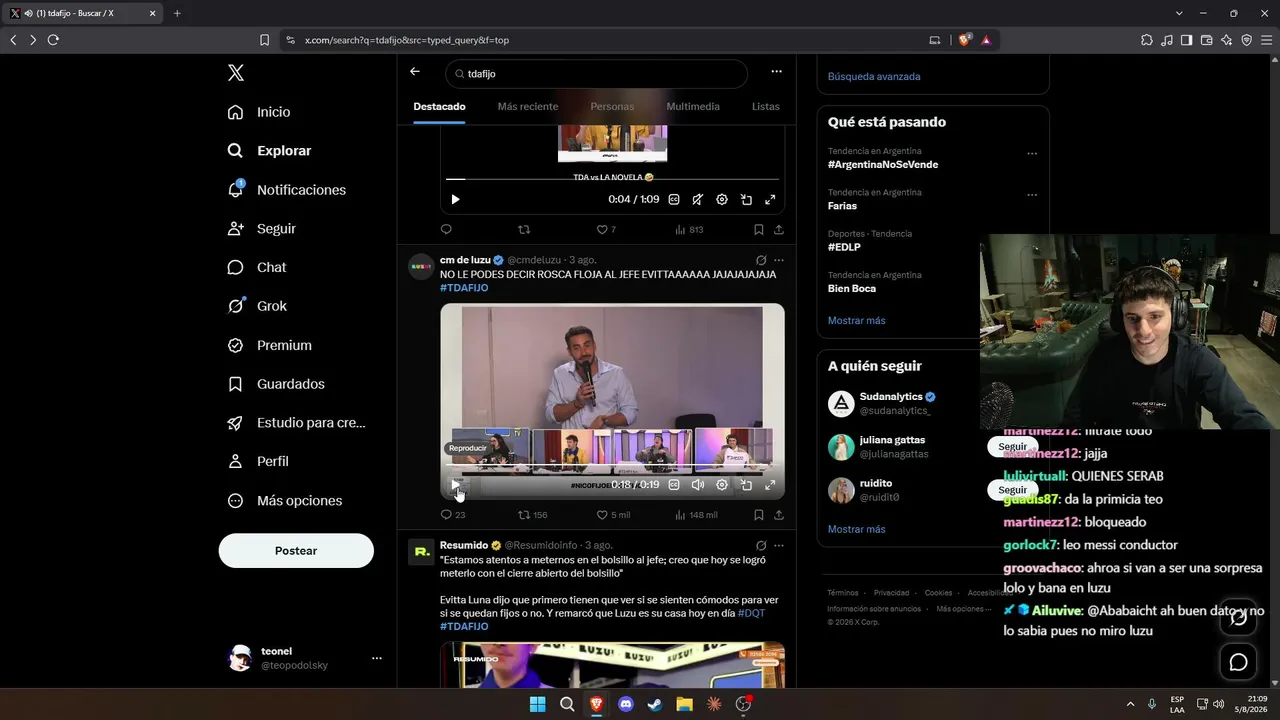Viewport: 1280px width, 720px height.
Task: Click the tdafijo search field
Action: (x=597, y=74)
